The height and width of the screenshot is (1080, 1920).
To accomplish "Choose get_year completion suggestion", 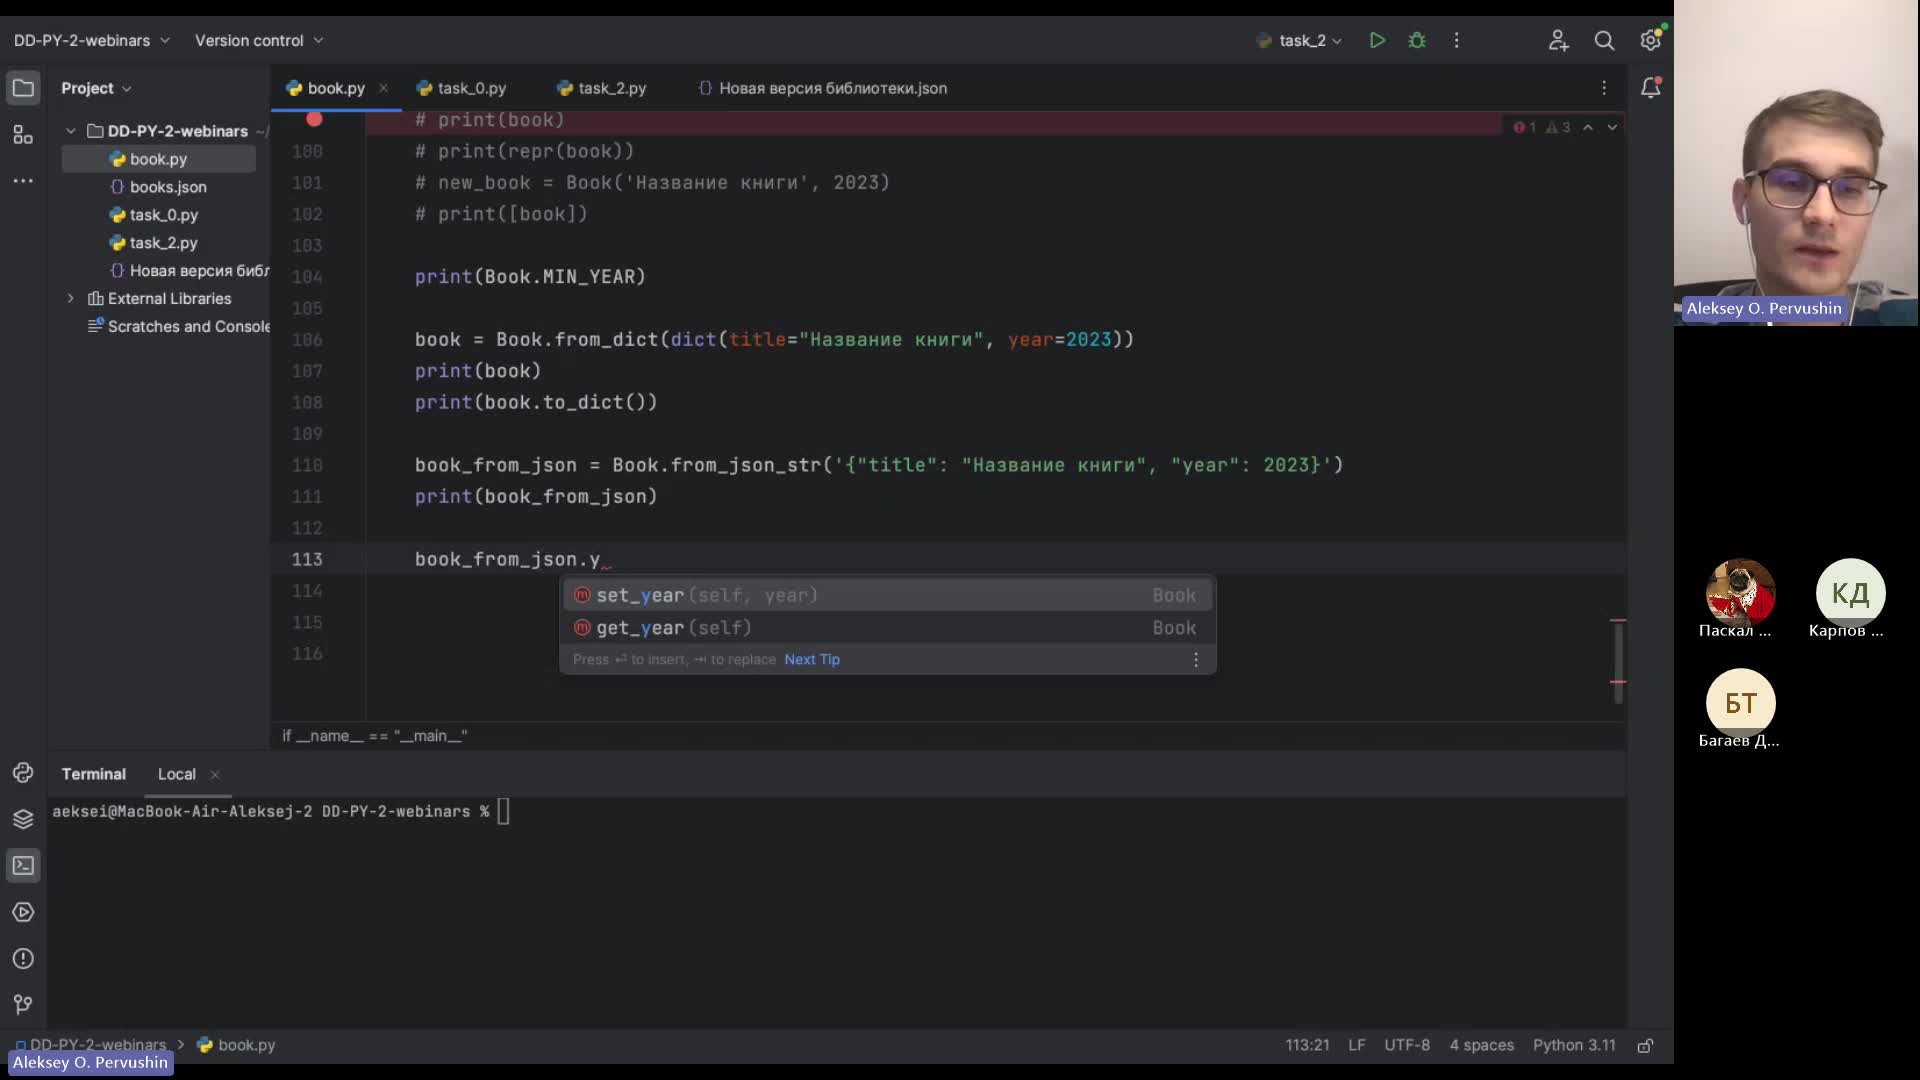I will 886,628.
